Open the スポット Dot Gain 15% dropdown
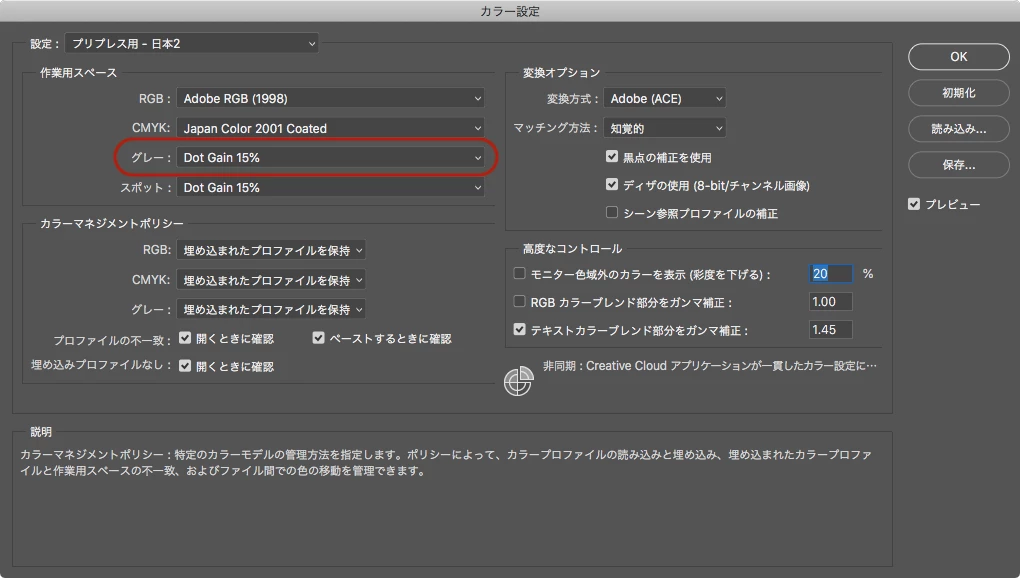Screen dimensions: 1020x578 pyautogui.click(x=330, y=187)
